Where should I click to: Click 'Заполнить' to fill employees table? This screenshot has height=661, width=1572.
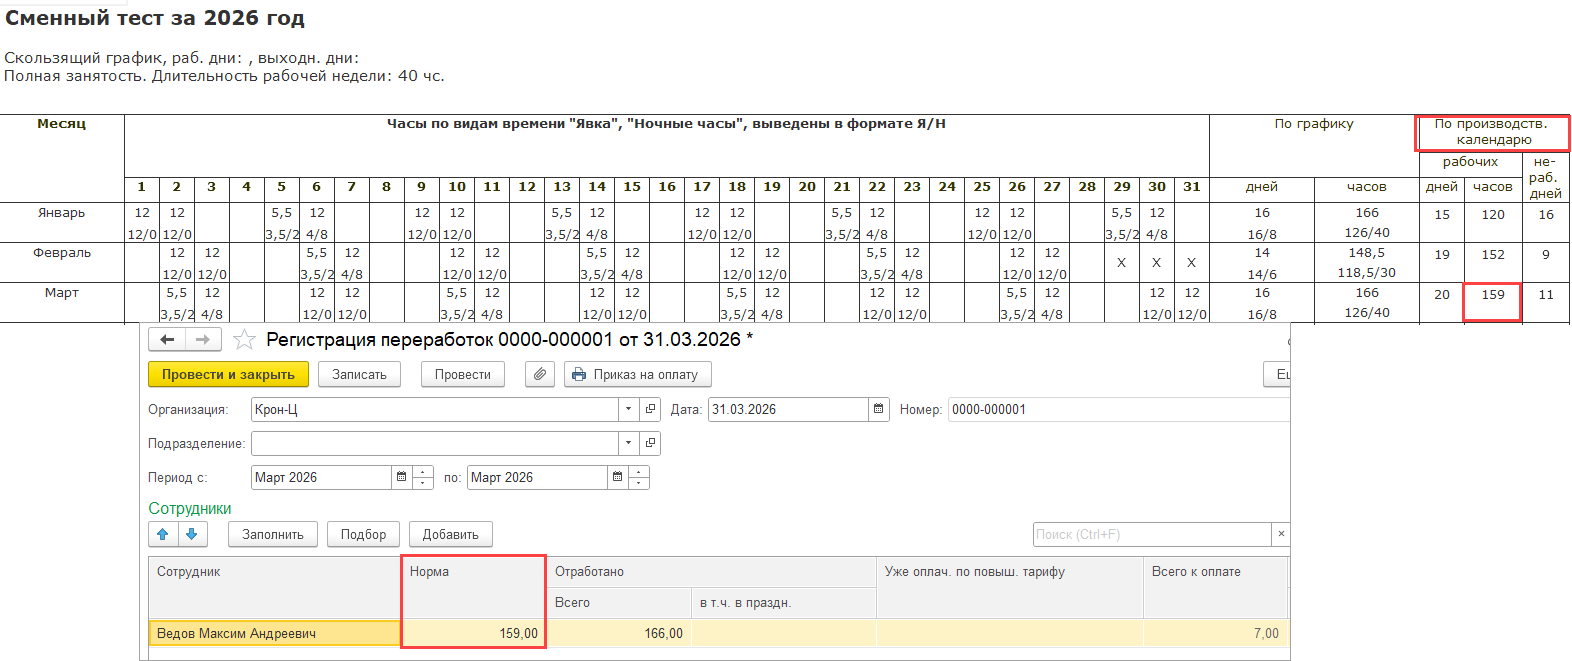(x=272, y=534)
